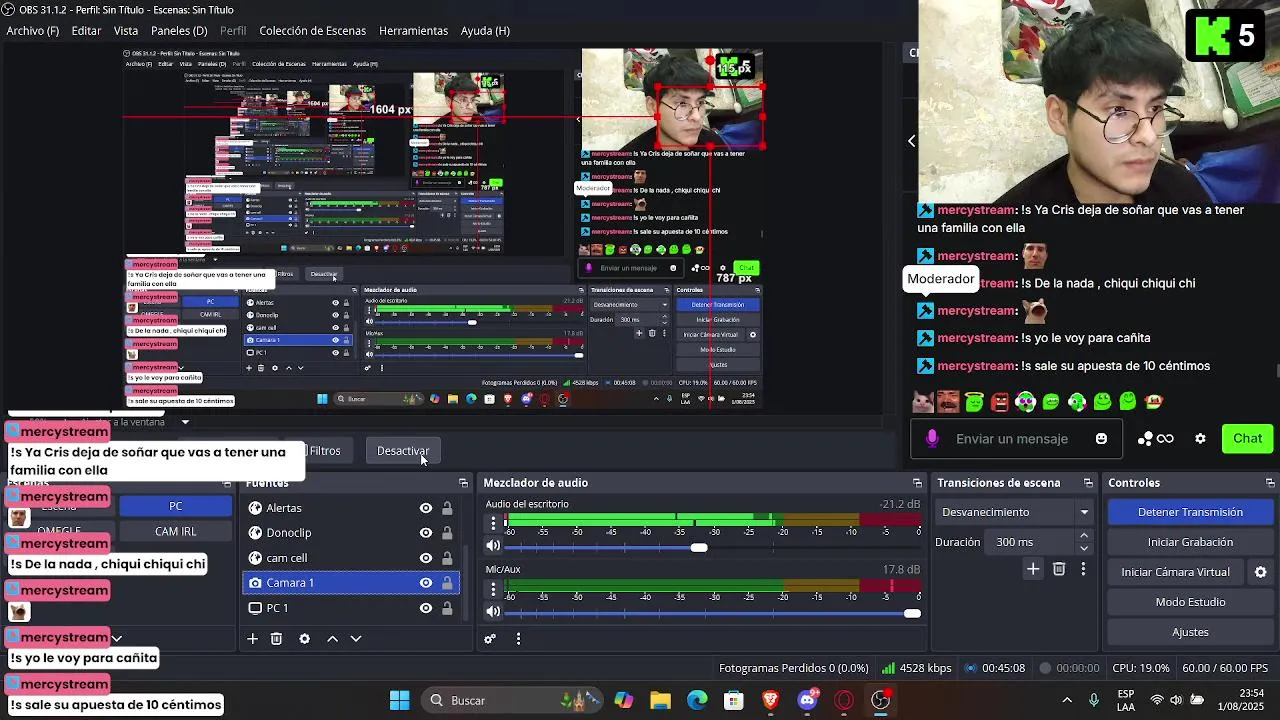Open Ayuda menu
The height and width of the screenshot is (720, 1280).
(485, 31)
